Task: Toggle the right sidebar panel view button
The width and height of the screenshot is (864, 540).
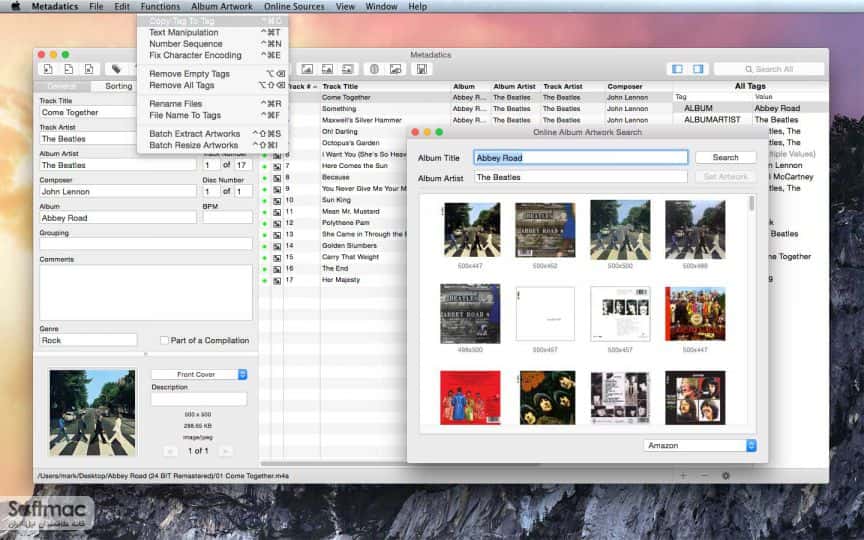Action: click(698, 69)
